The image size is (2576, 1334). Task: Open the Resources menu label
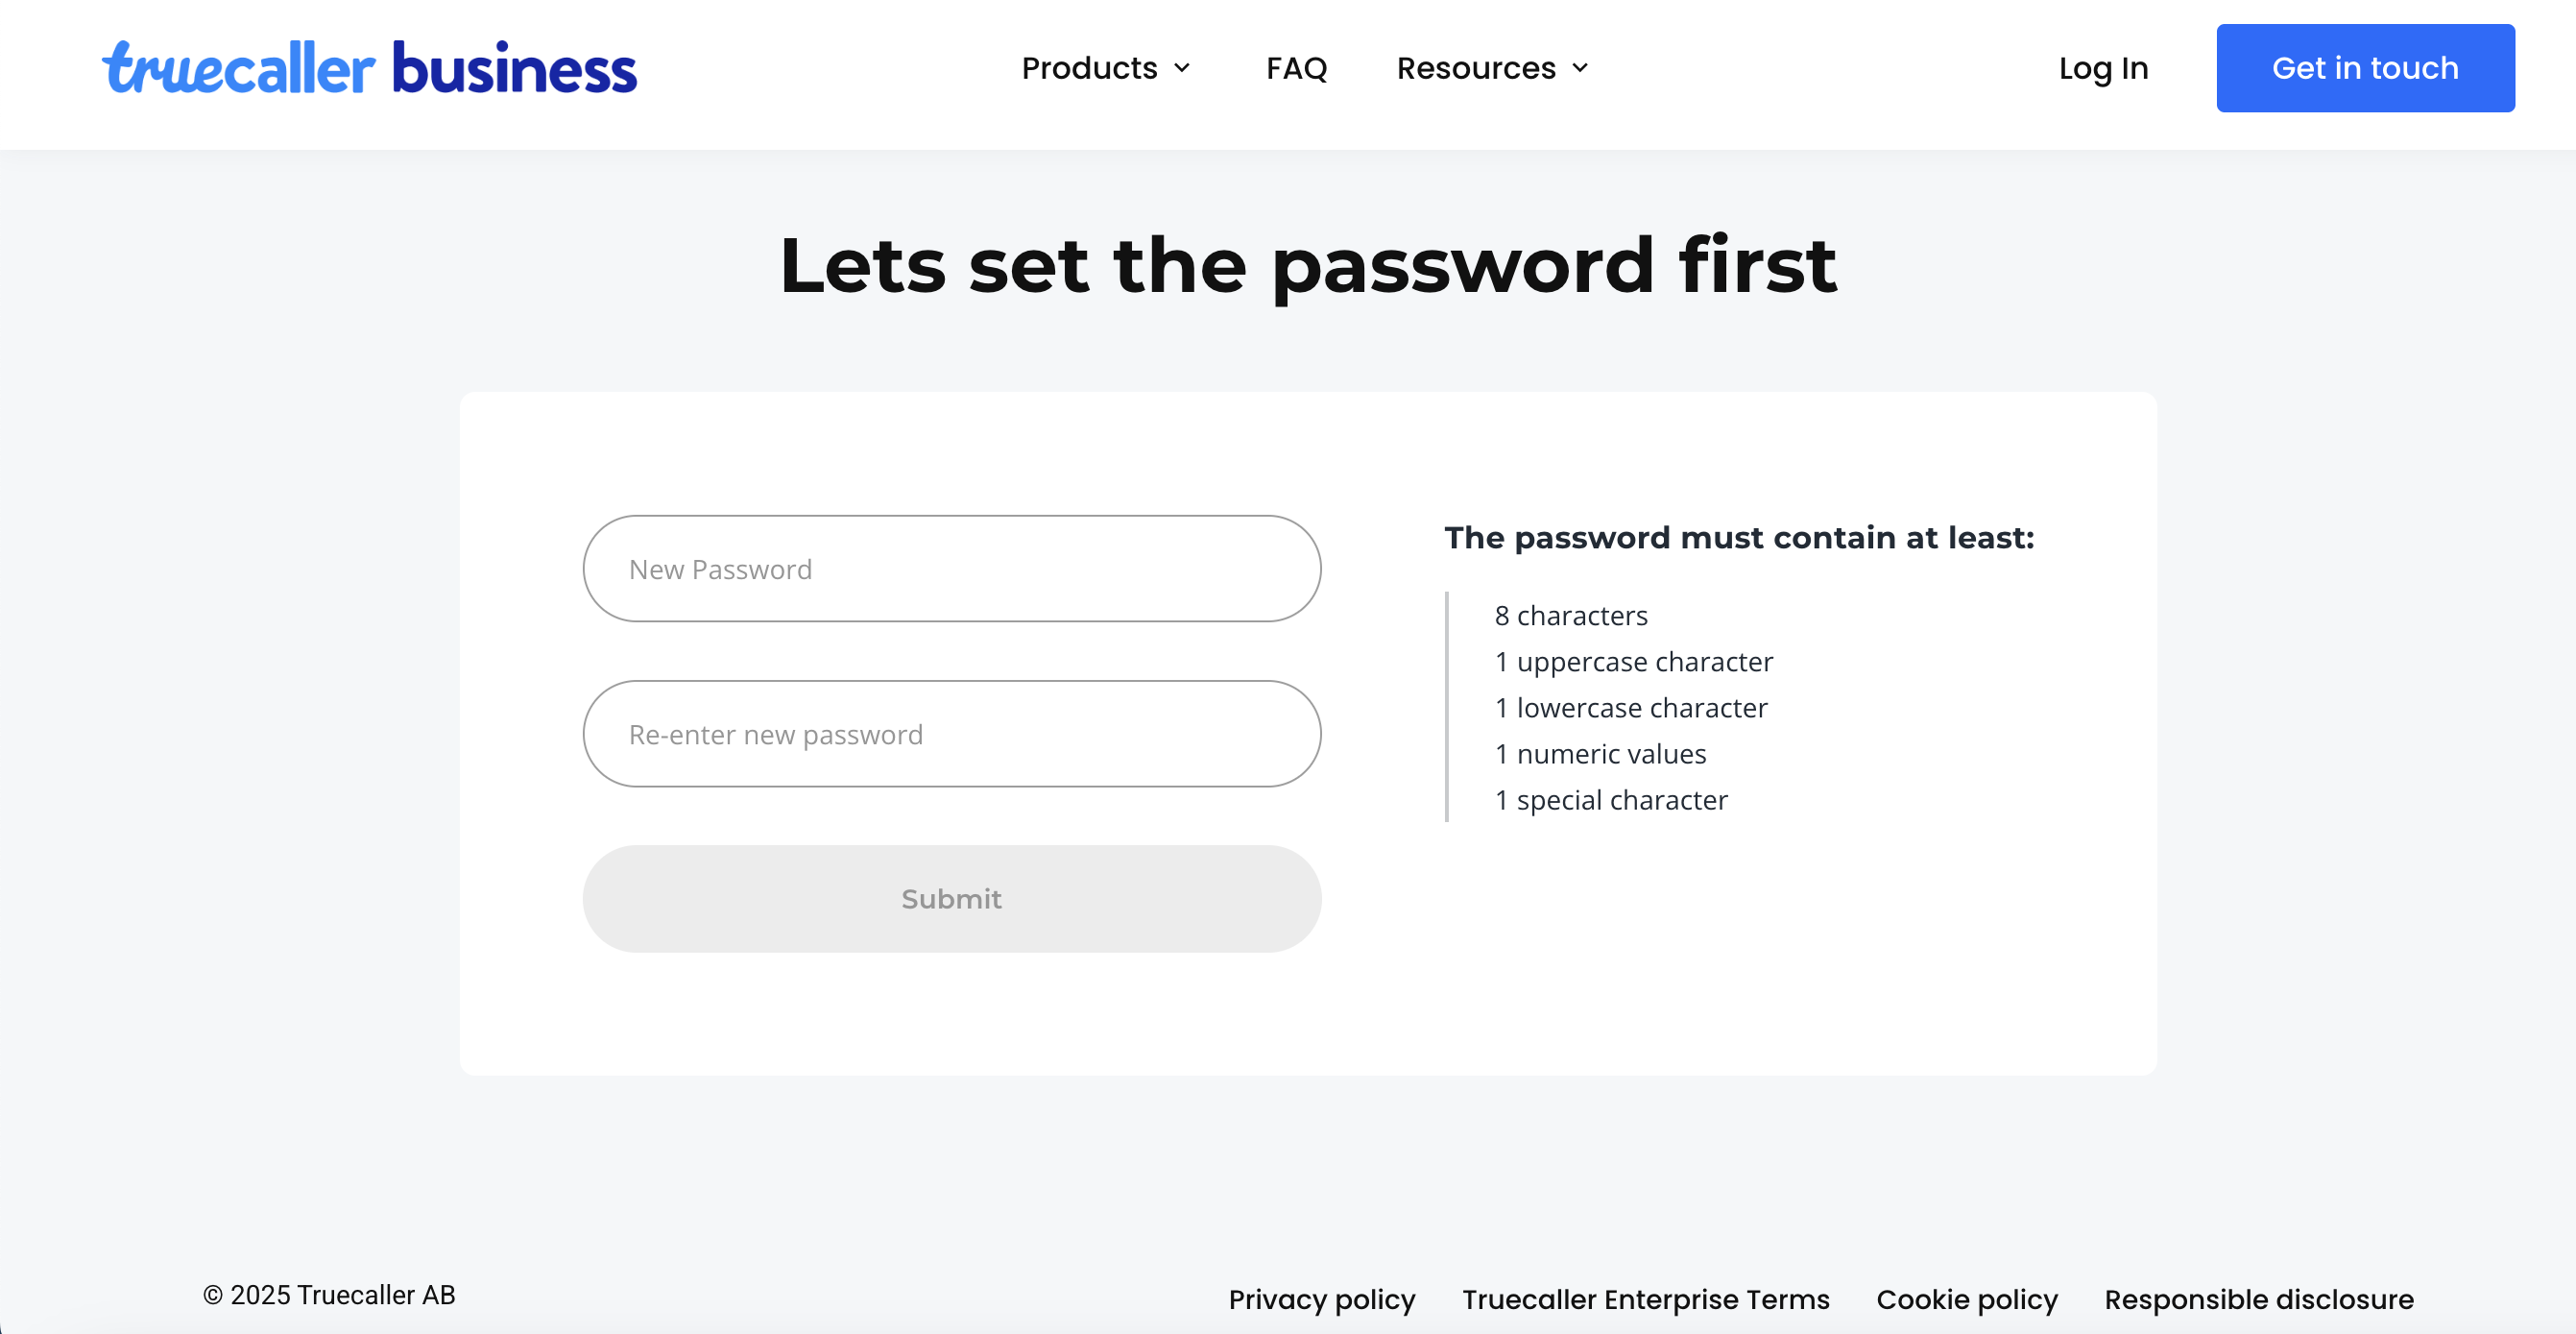click(x=1475, y=68)
